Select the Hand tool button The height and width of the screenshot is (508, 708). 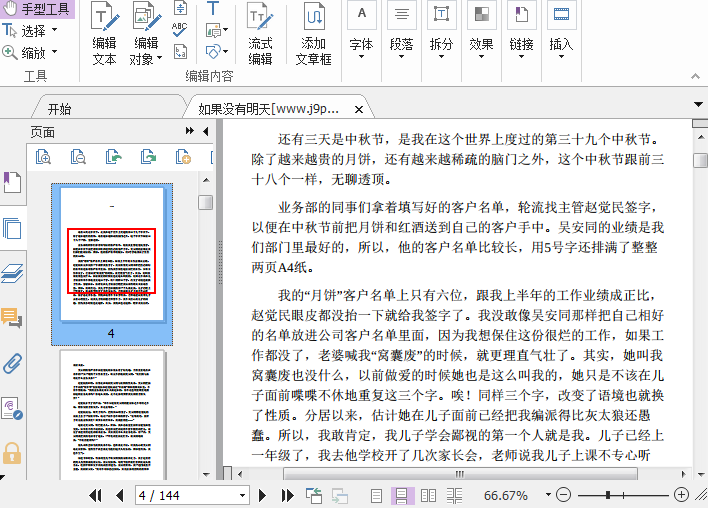click(x=39, y=9)
